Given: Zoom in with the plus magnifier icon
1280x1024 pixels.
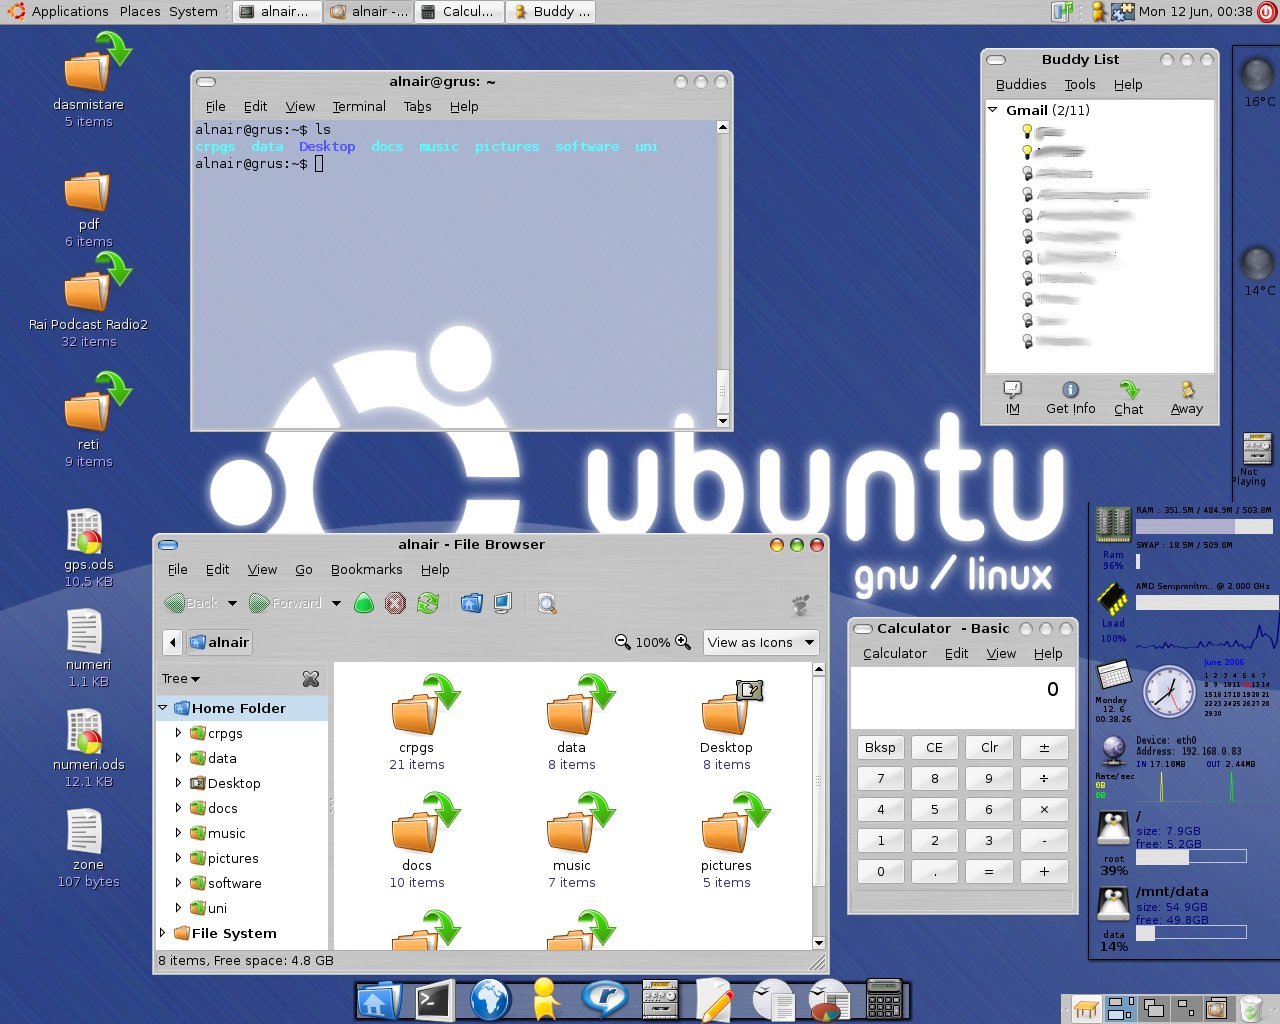Looking at the screenshot, I should pyautogui.click(x=683, y=642).
